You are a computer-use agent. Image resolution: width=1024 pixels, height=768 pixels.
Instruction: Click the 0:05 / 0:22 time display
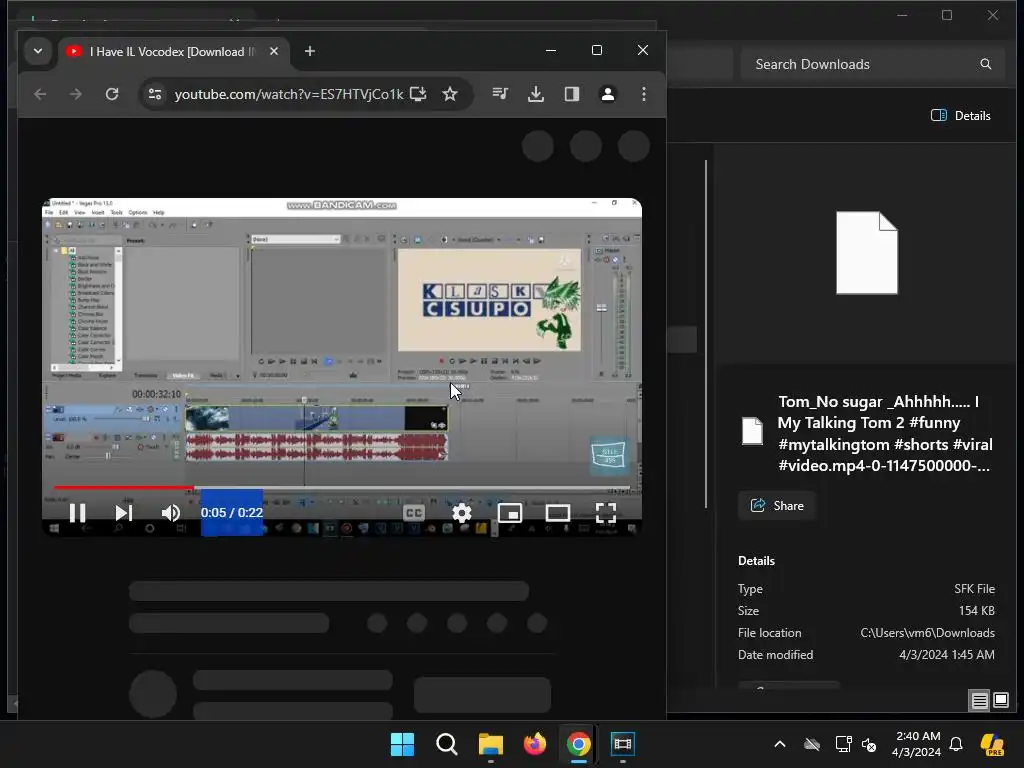232,513
